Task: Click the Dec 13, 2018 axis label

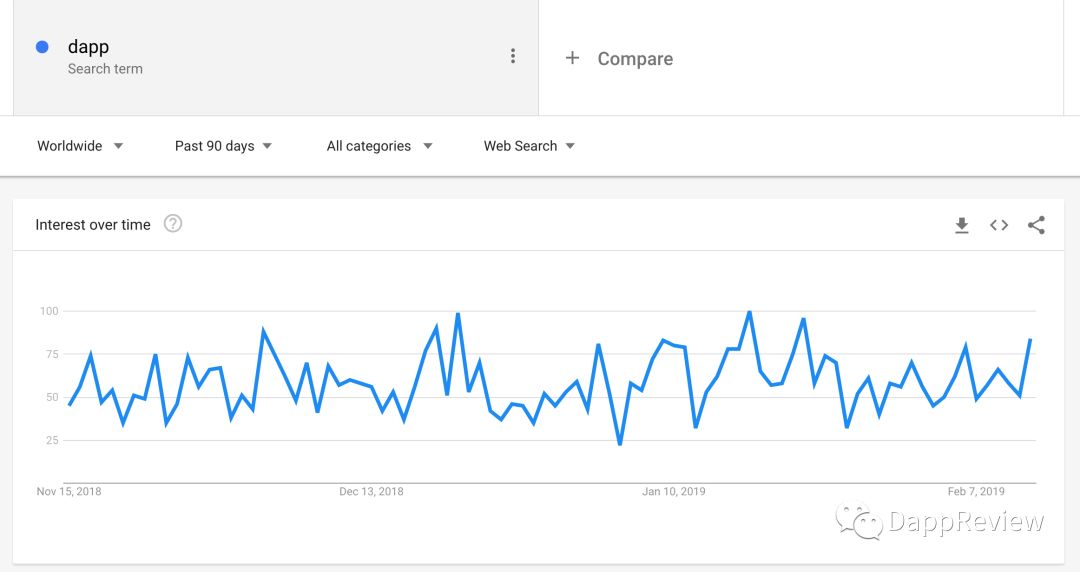Action: click(x=371, y=491)
